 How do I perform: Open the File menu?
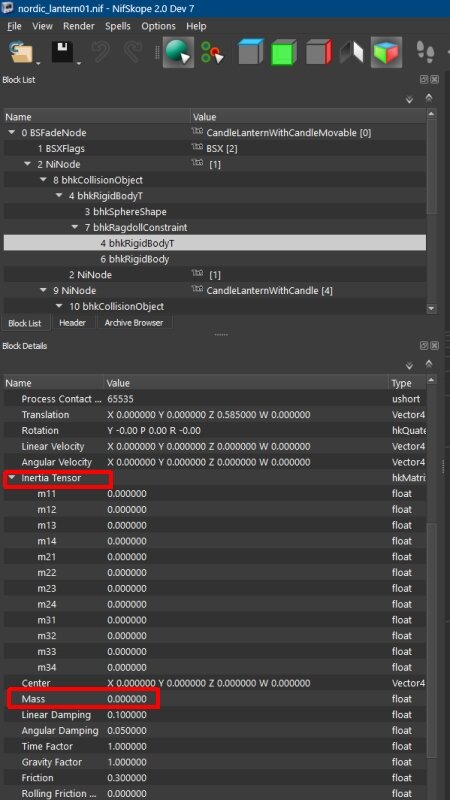[14, 26]
